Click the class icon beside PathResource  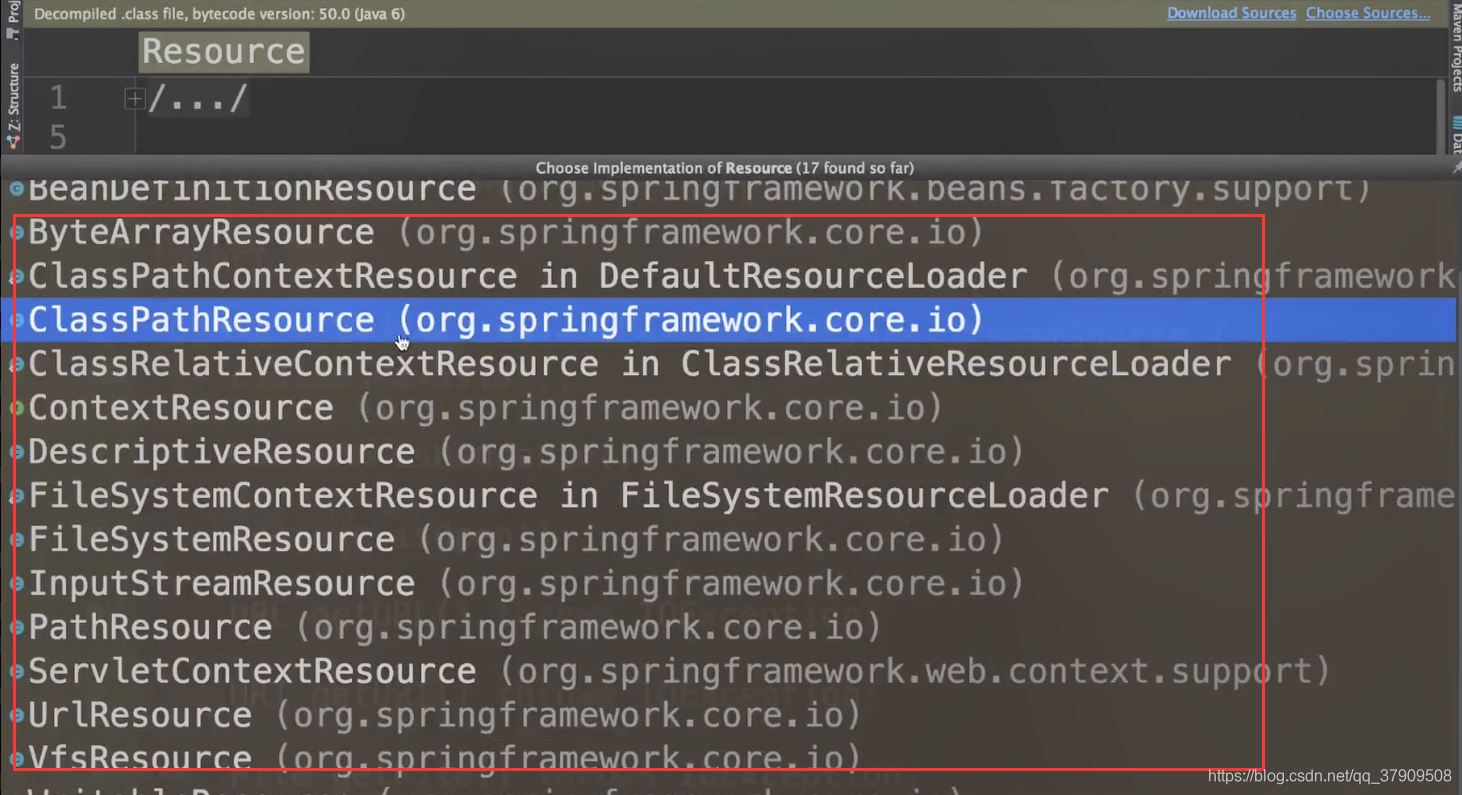[x=16, y=629]
